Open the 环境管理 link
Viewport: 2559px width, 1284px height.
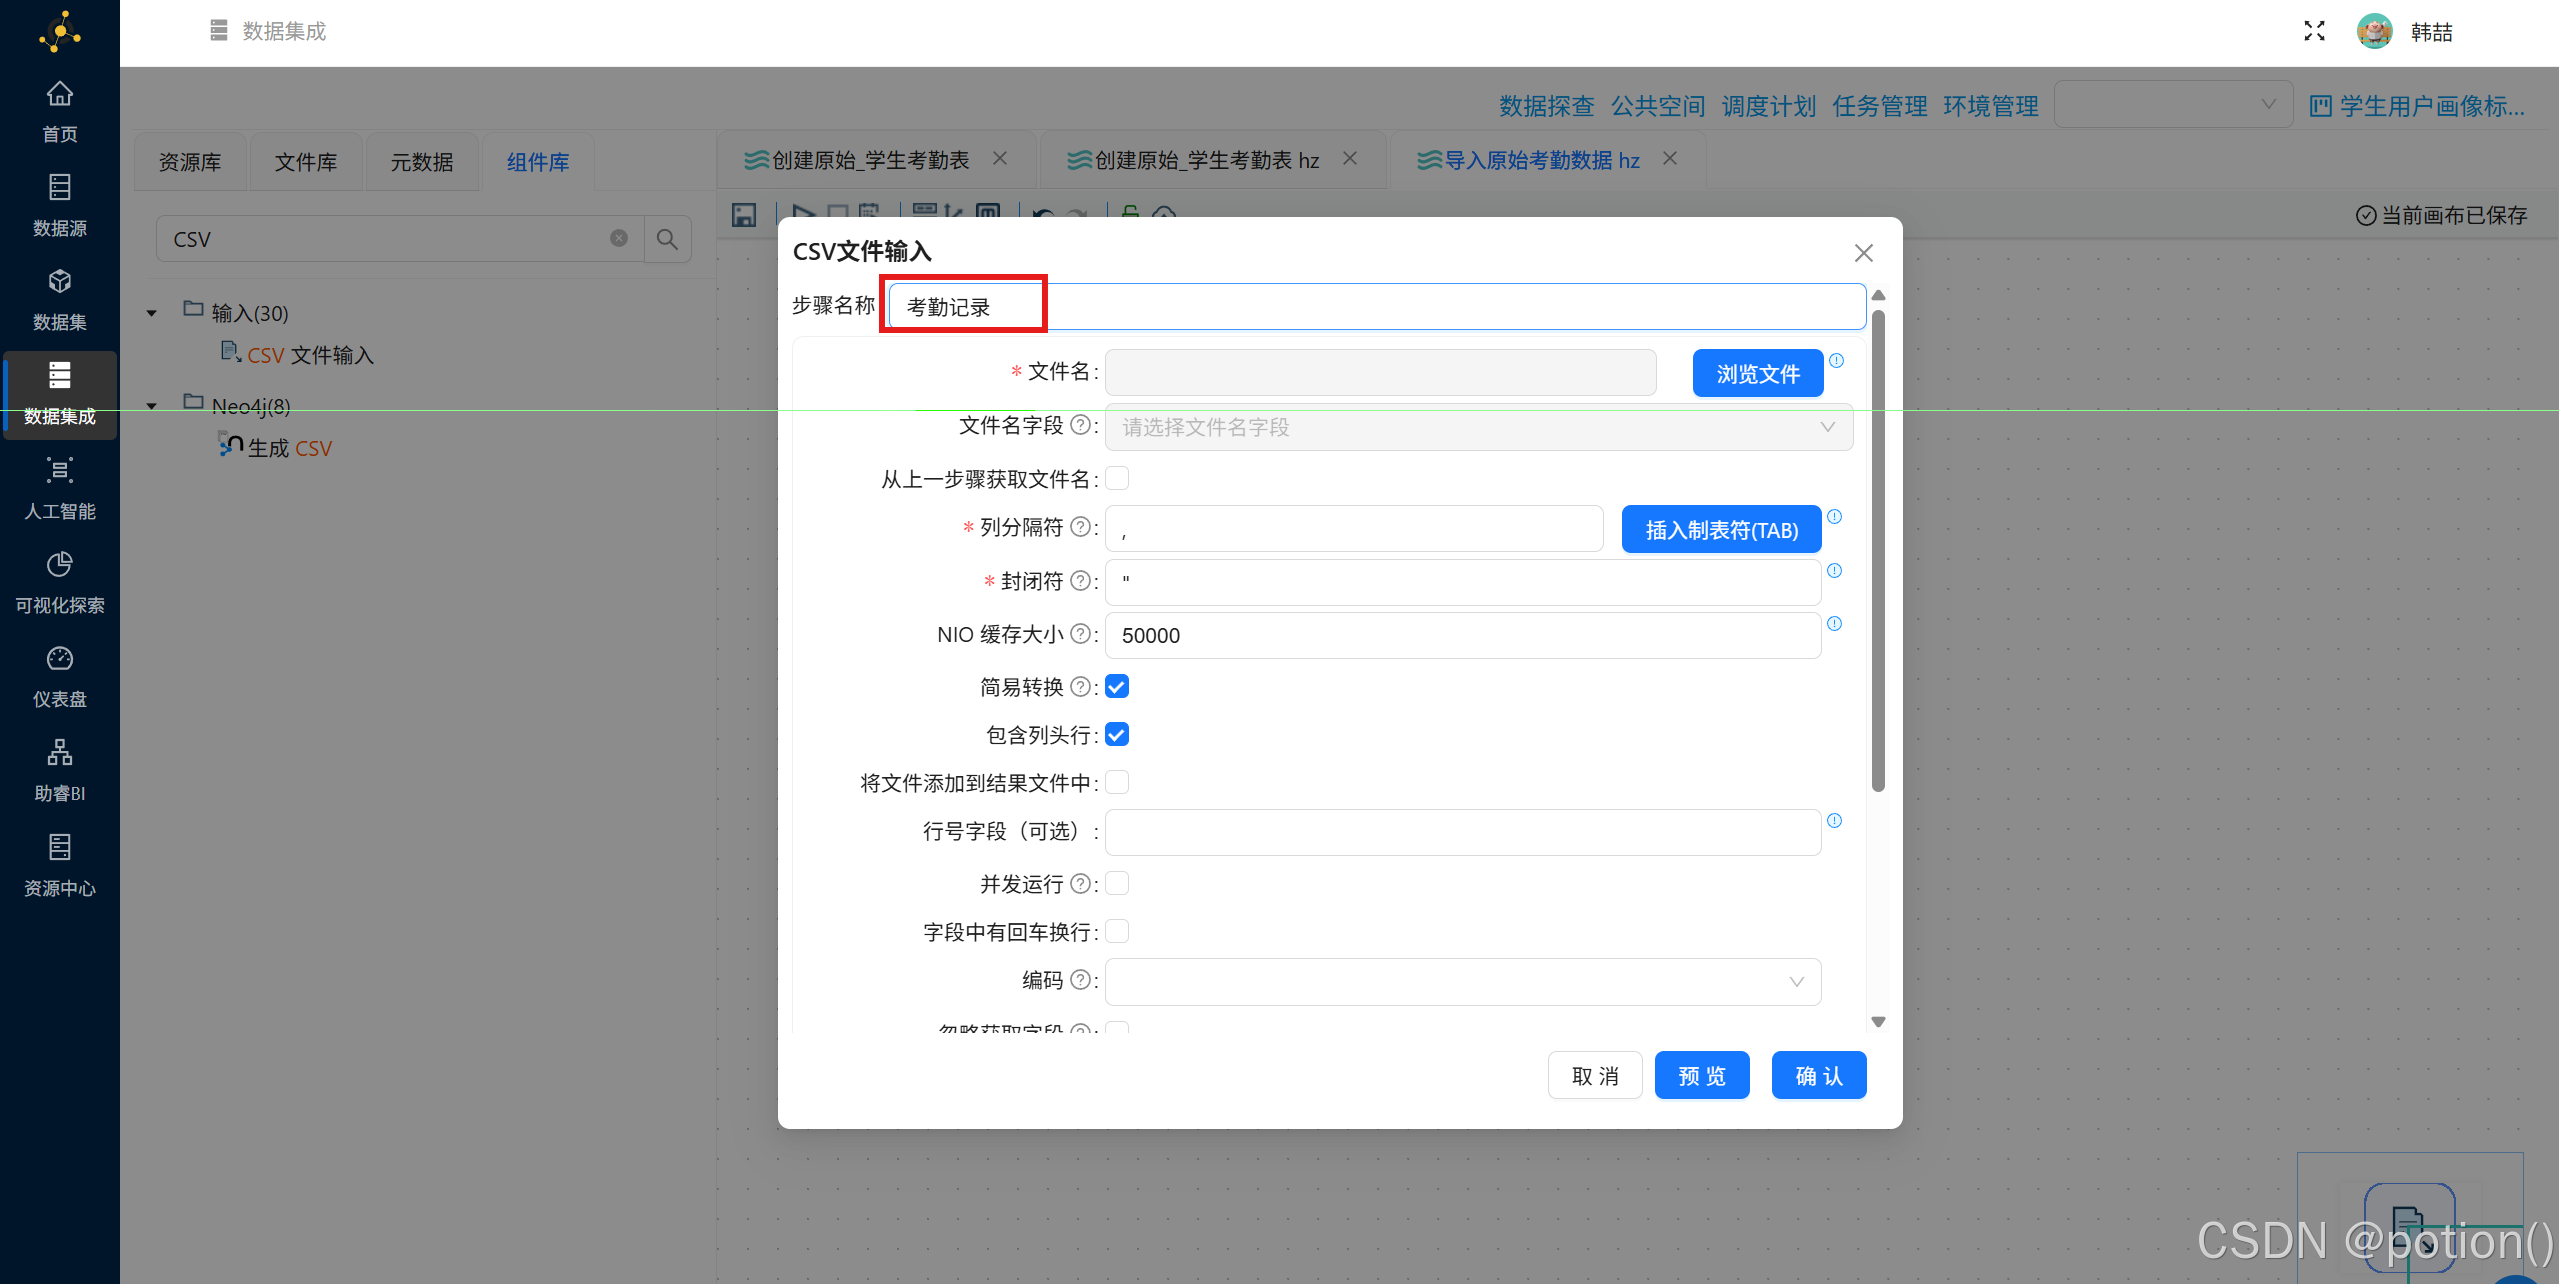[1990, 105]
